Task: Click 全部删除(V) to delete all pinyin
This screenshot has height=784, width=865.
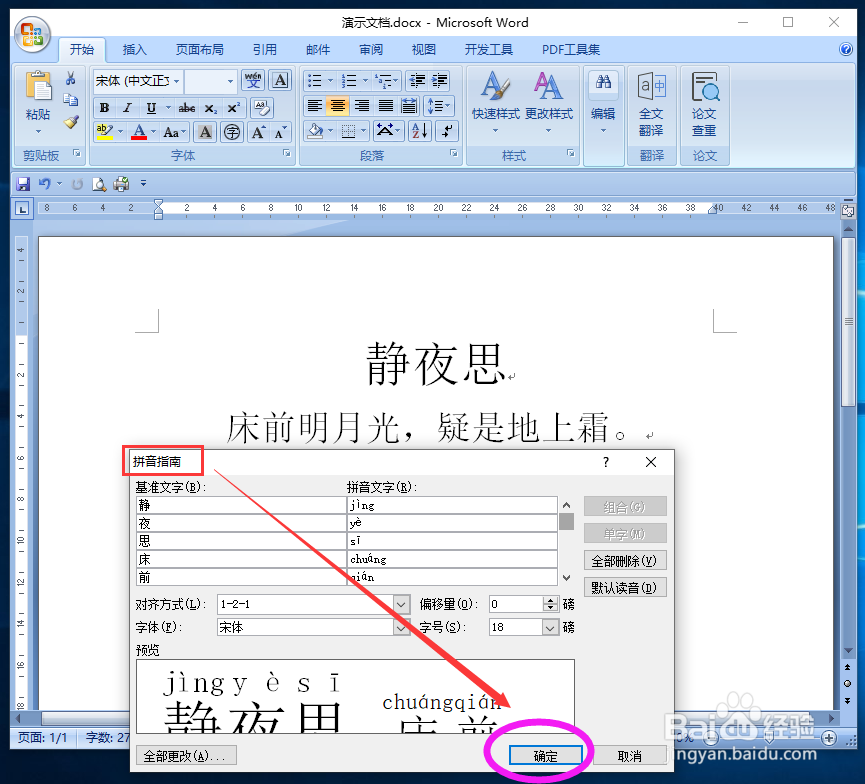Action: (x=625, y=561)
